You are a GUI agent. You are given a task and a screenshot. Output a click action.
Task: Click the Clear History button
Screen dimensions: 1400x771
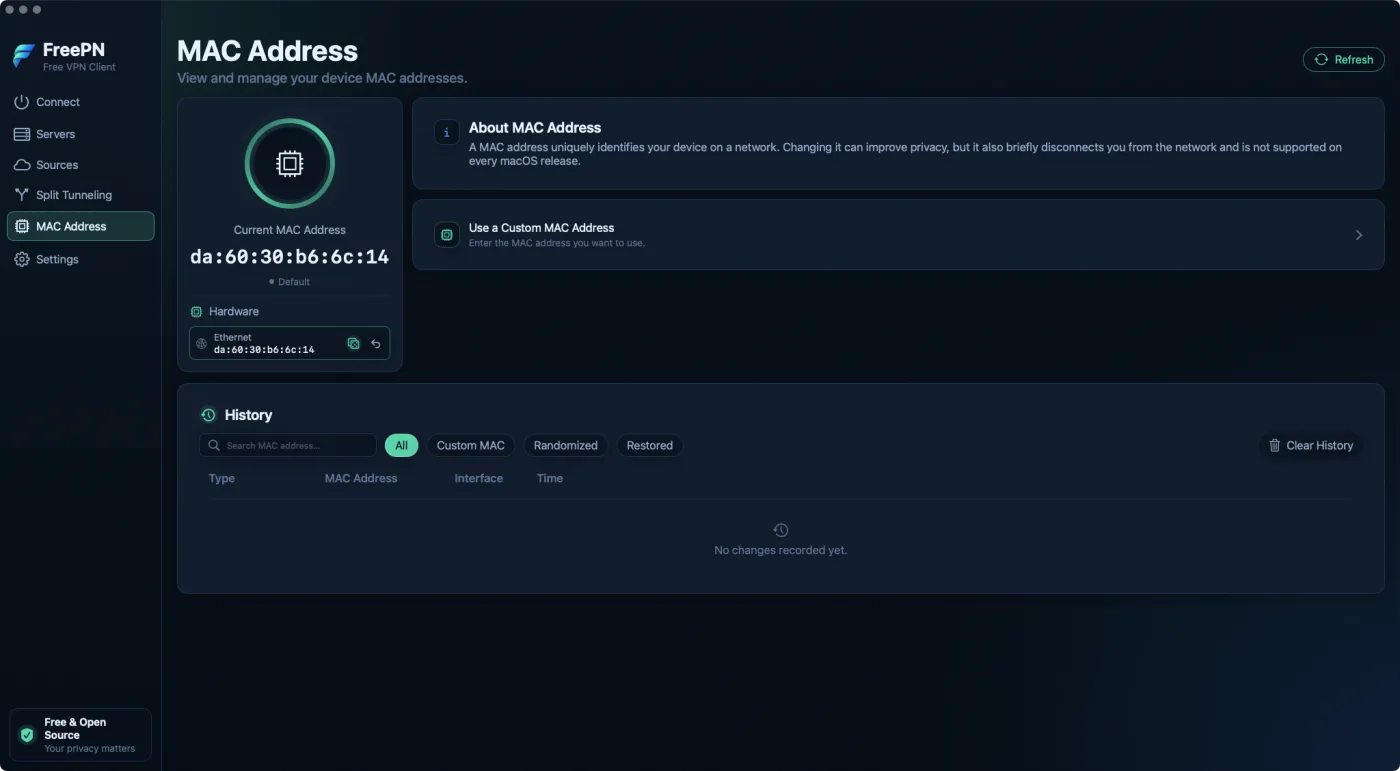pos(1311,445)
